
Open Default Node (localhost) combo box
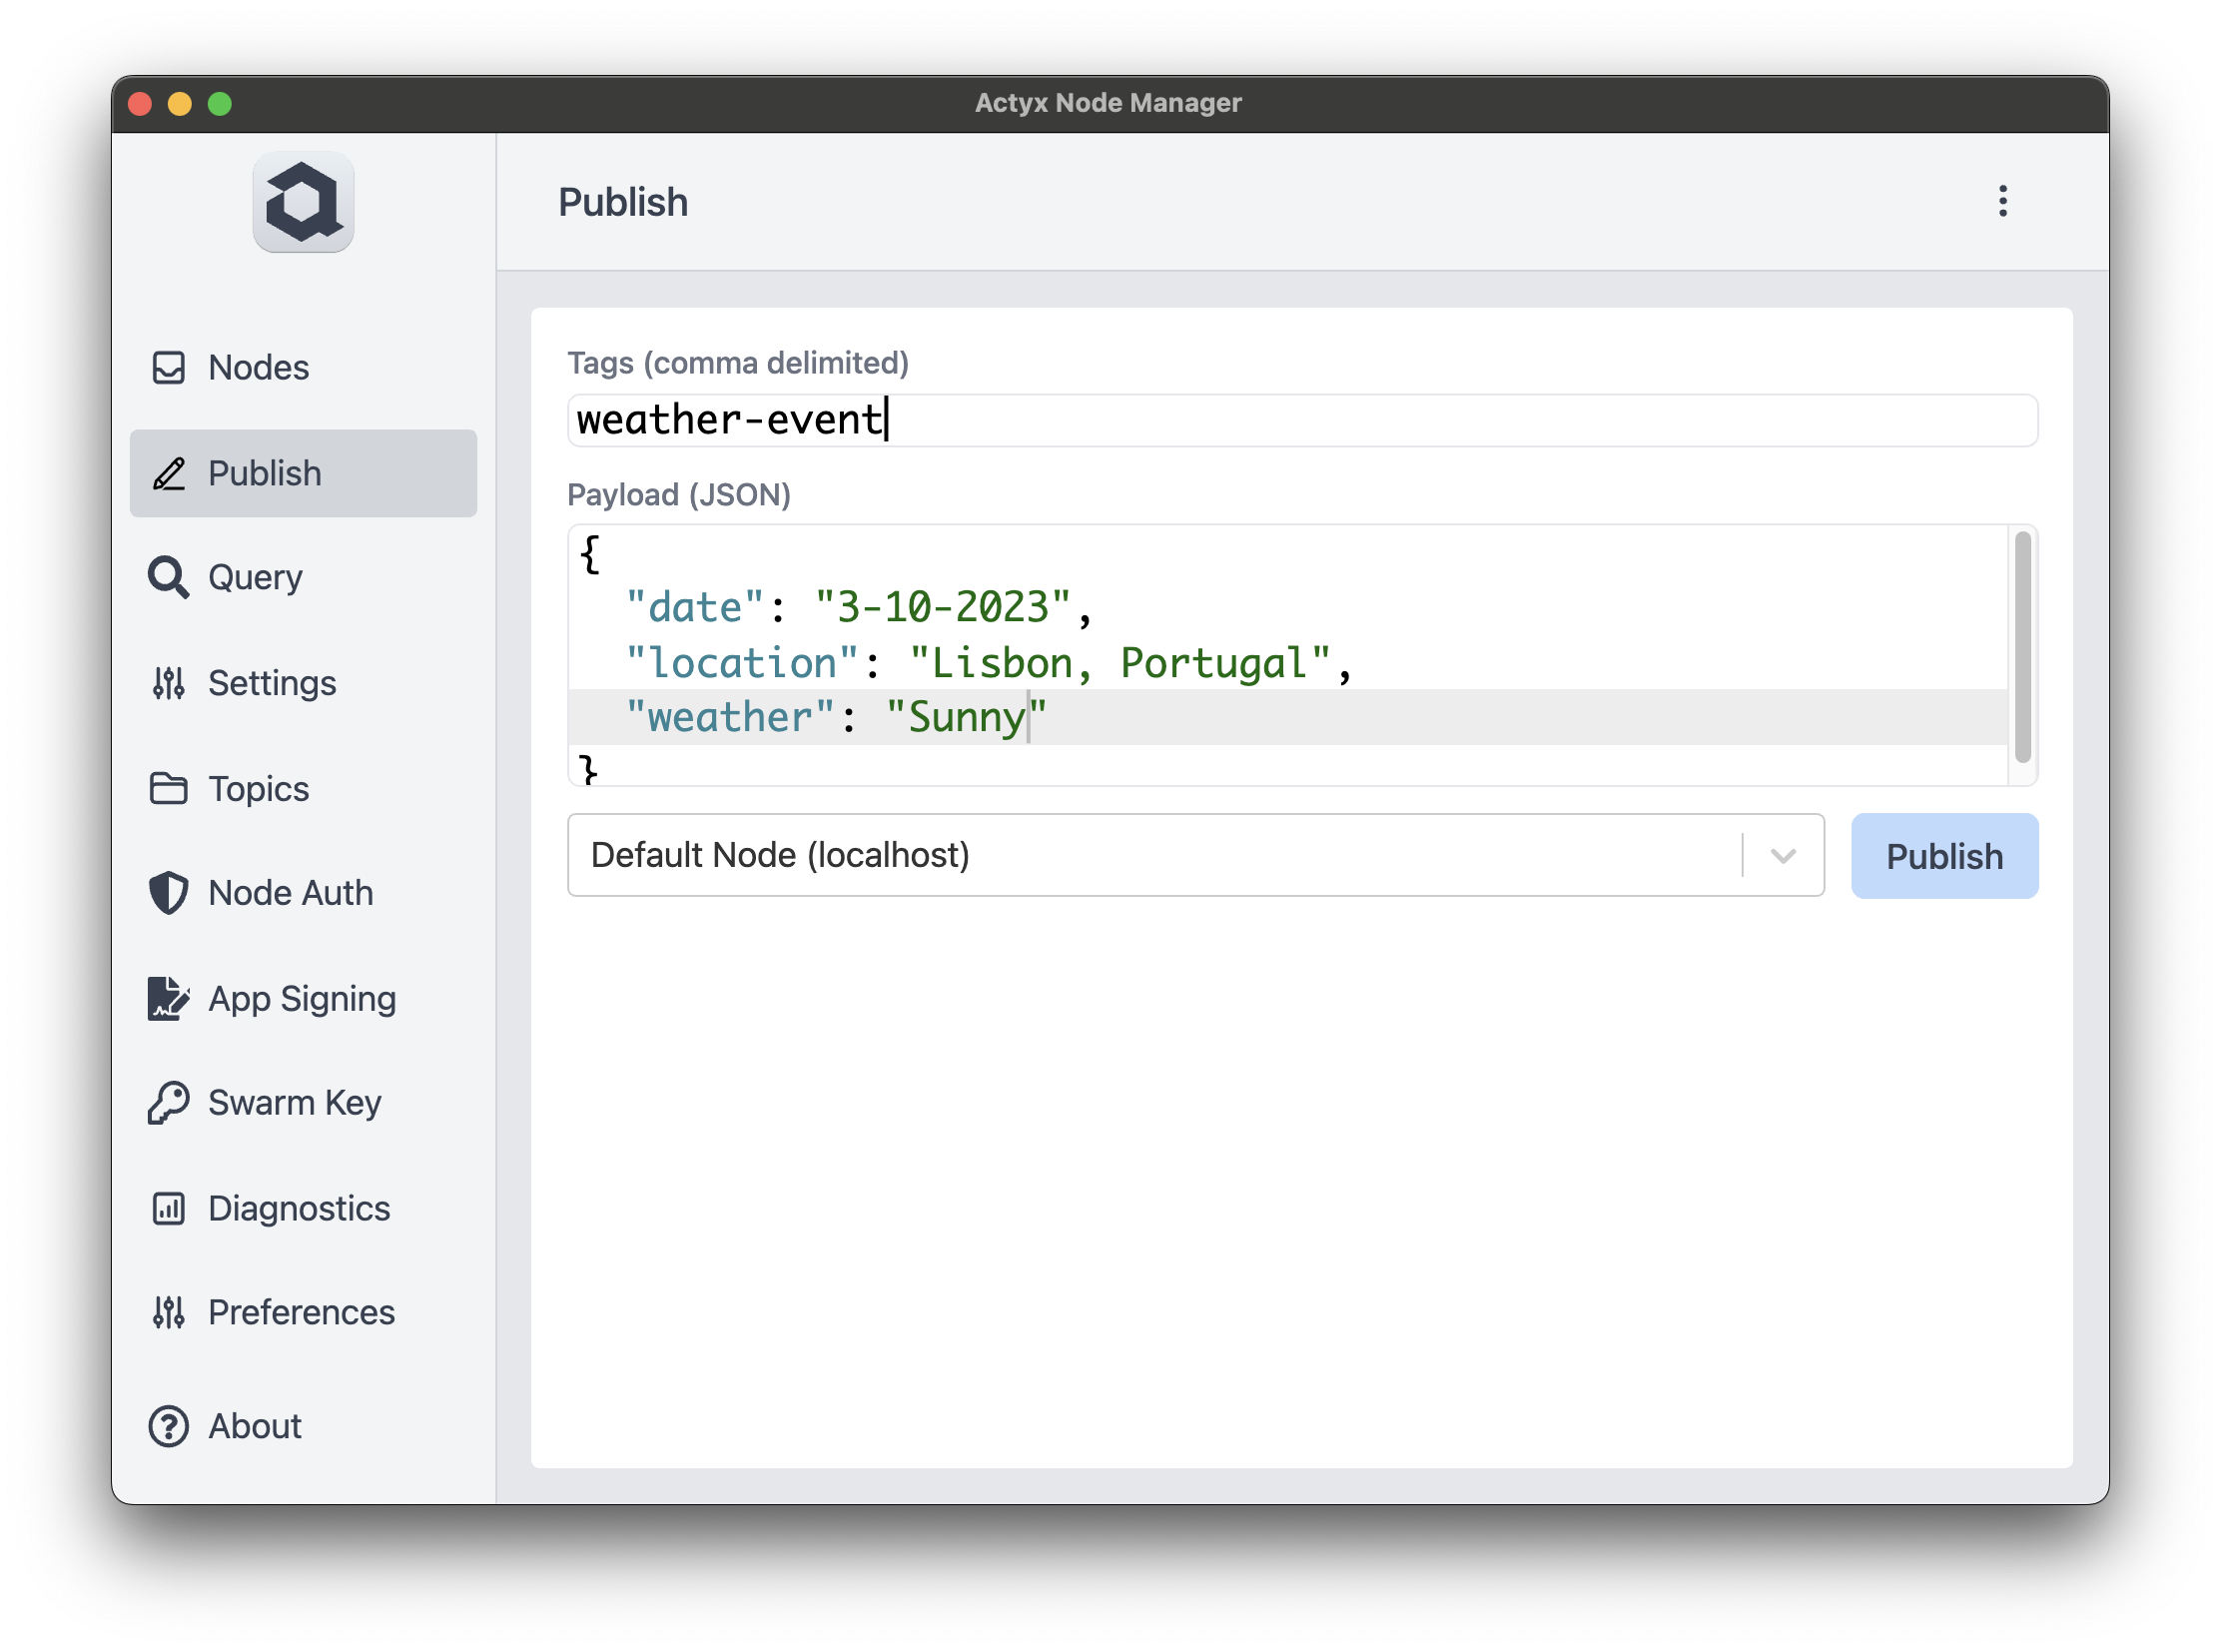point(1150,856)
